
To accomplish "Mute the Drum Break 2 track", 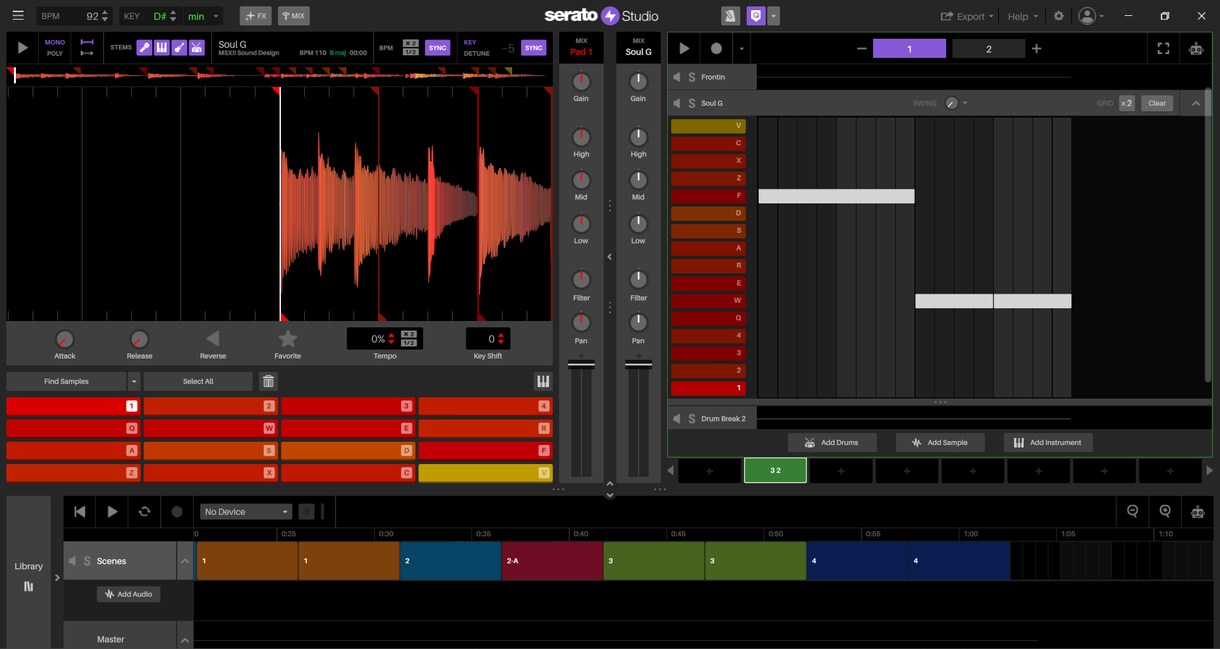I will tap(677, 418).
